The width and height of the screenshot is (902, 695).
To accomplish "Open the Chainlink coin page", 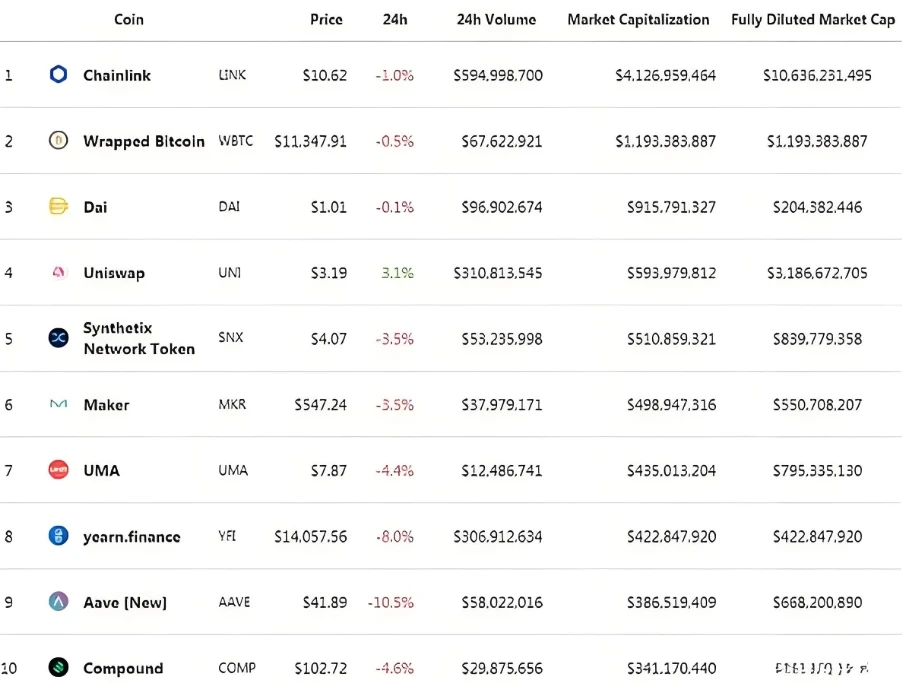I will (117, 75).
